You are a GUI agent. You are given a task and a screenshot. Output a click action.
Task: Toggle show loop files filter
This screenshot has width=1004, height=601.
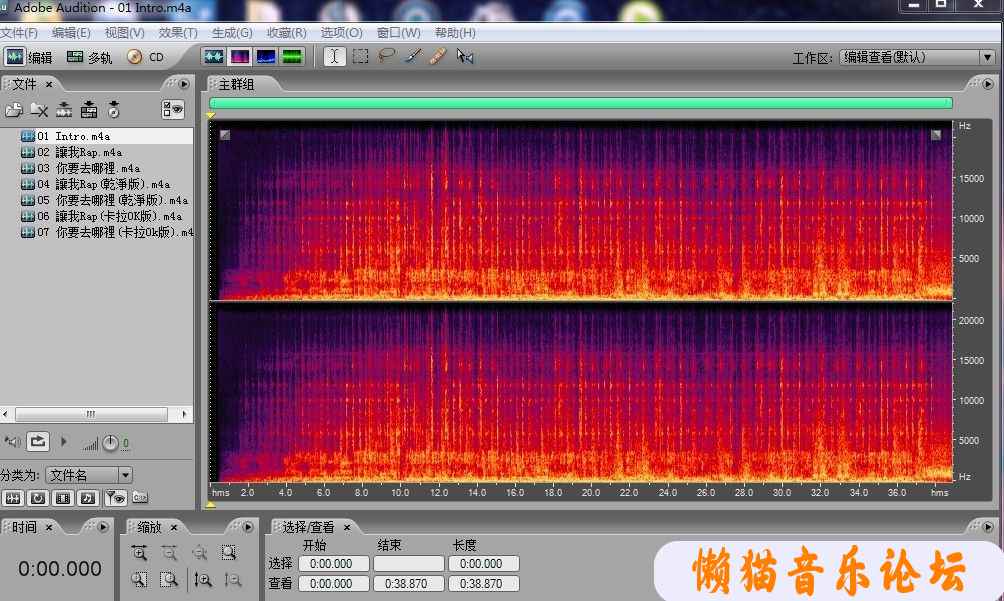coord(38,498)
